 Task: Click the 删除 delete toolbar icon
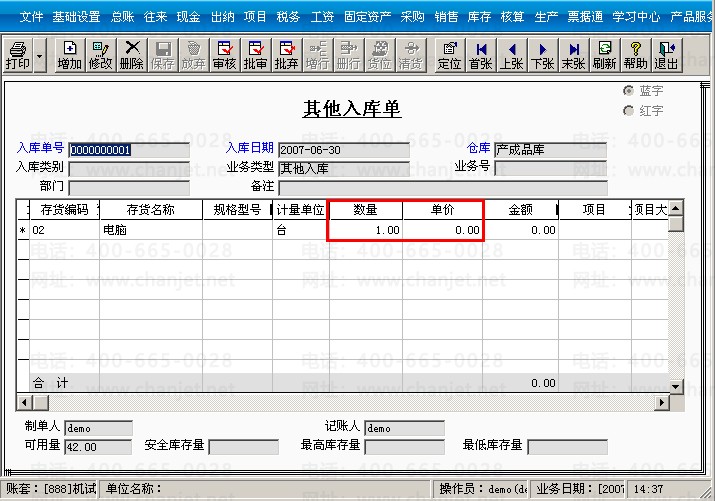(132, 56)
